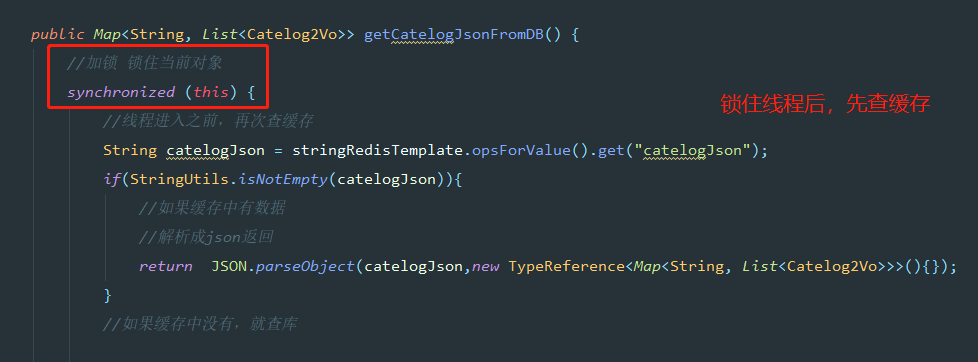Select the synchronized keyword
The height and width of the screenshot is (362, 978).
[120, 92]
